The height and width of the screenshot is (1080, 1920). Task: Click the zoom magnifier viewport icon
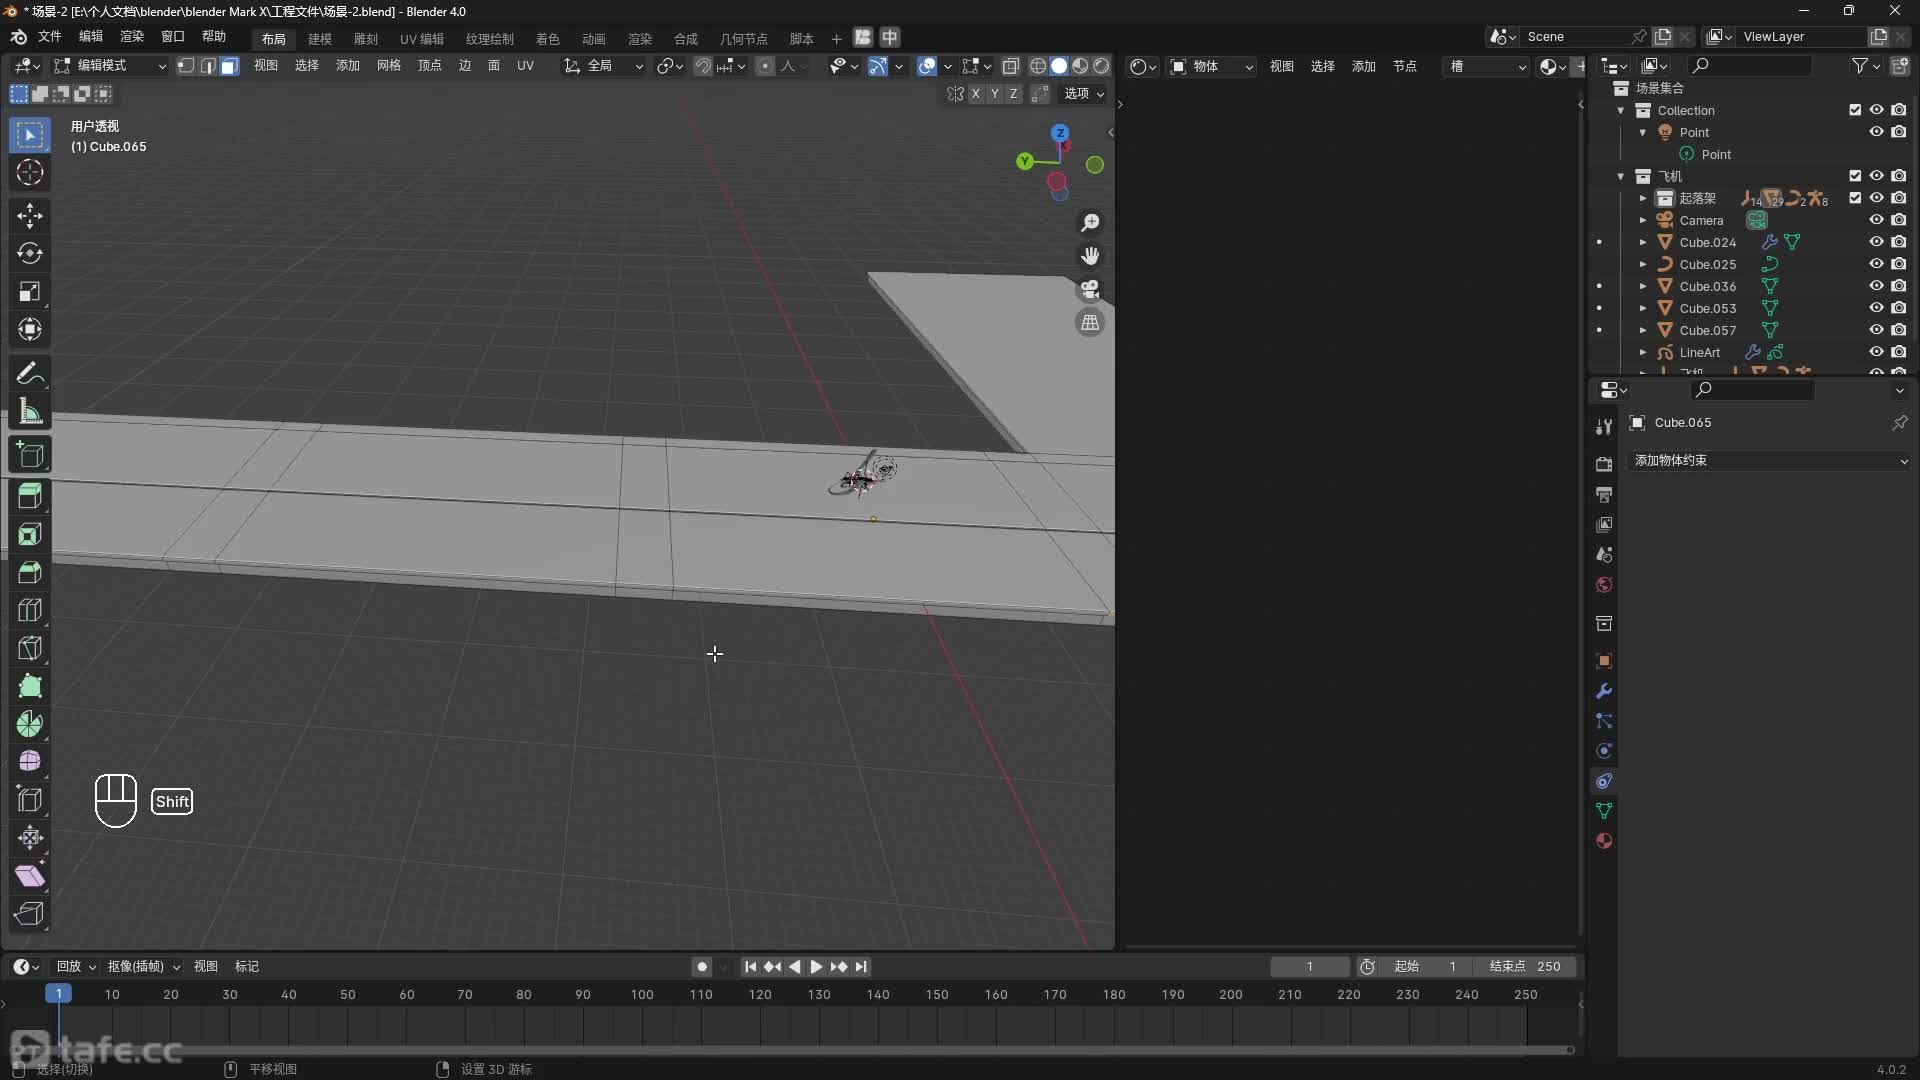(1090, 223)
